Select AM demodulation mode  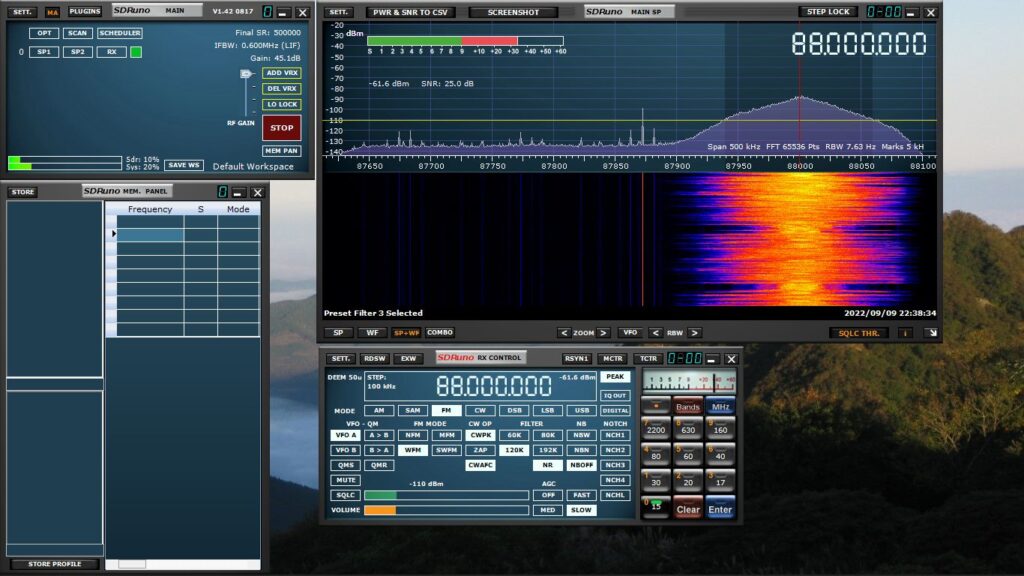click(x=379, y=411)
